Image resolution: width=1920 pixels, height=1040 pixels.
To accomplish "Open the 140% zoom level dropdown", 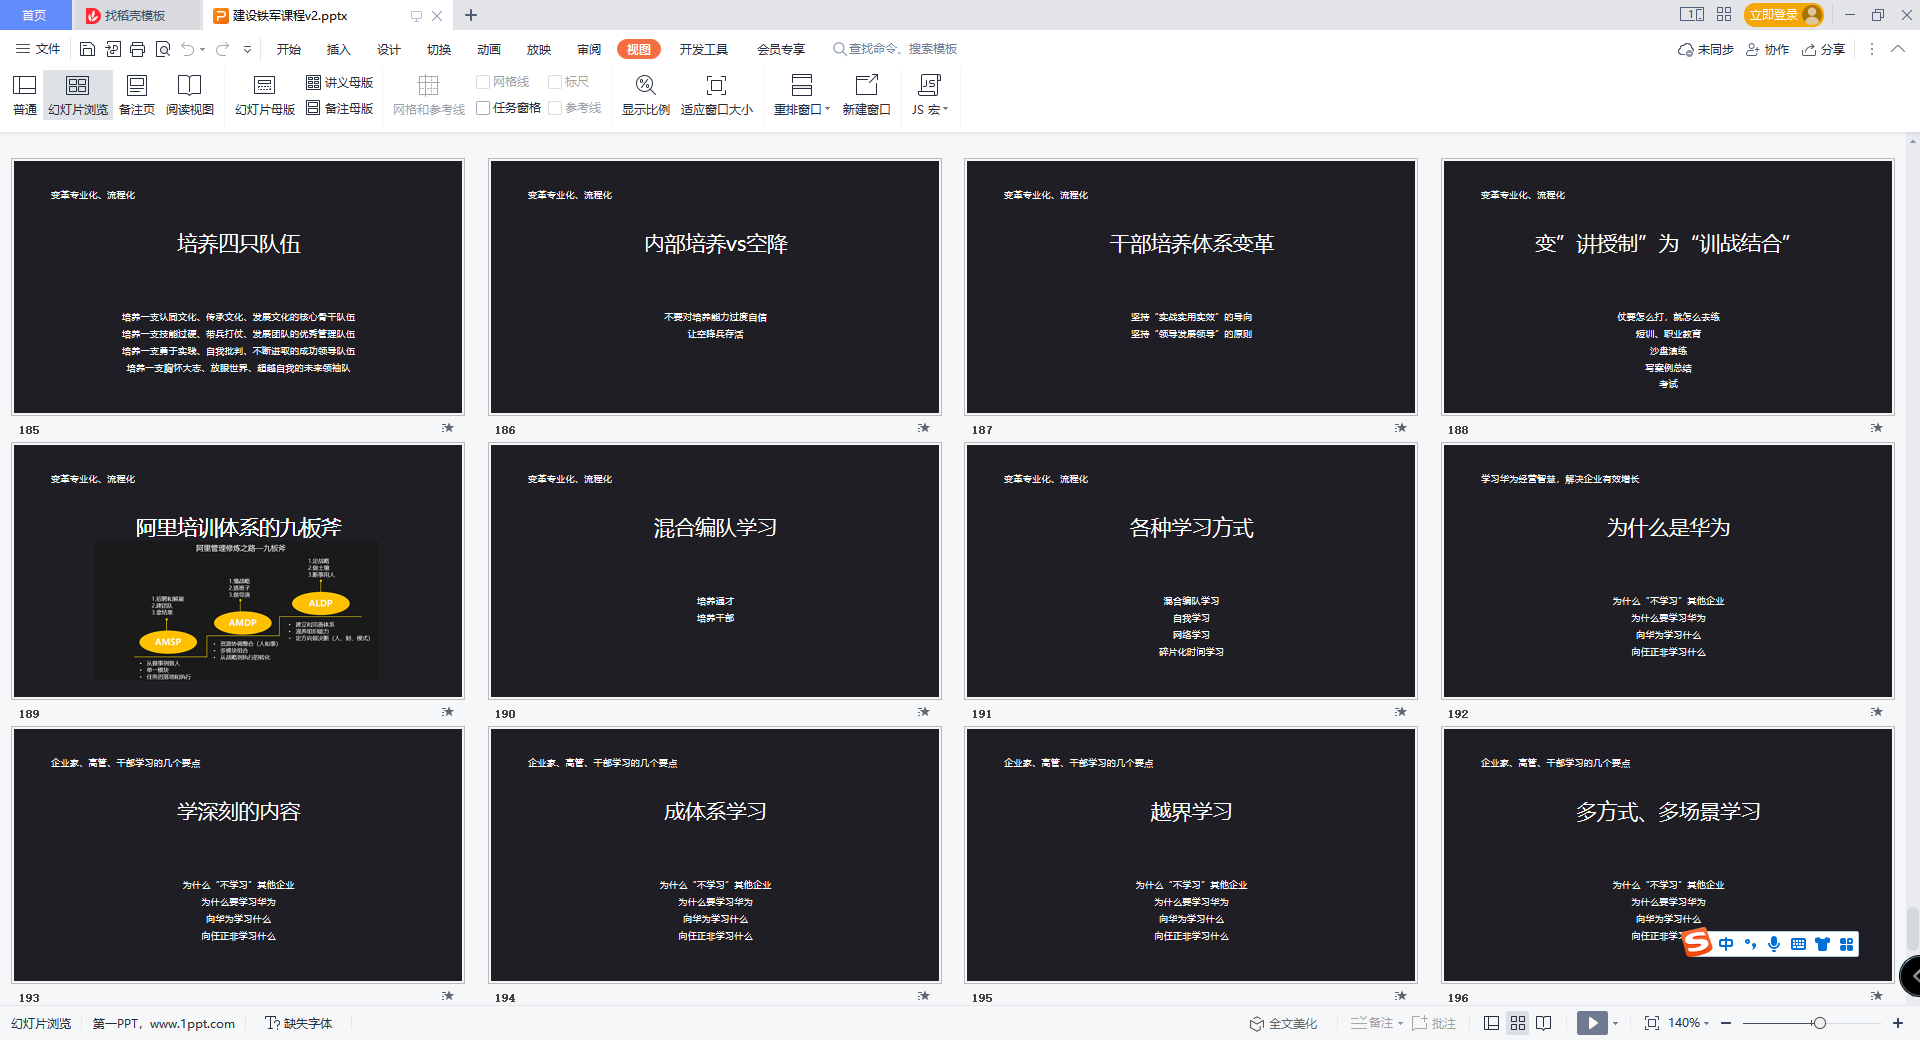I will point(1689,1023).
